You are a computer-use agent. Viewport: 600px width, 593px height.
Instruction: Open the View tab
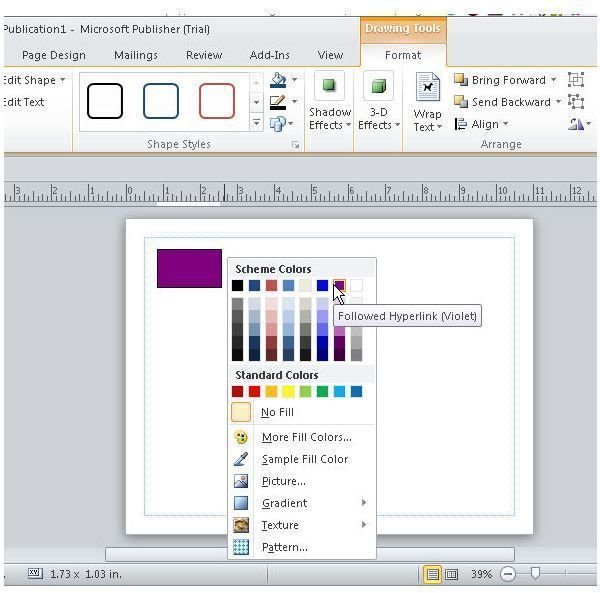click(330, 55)
